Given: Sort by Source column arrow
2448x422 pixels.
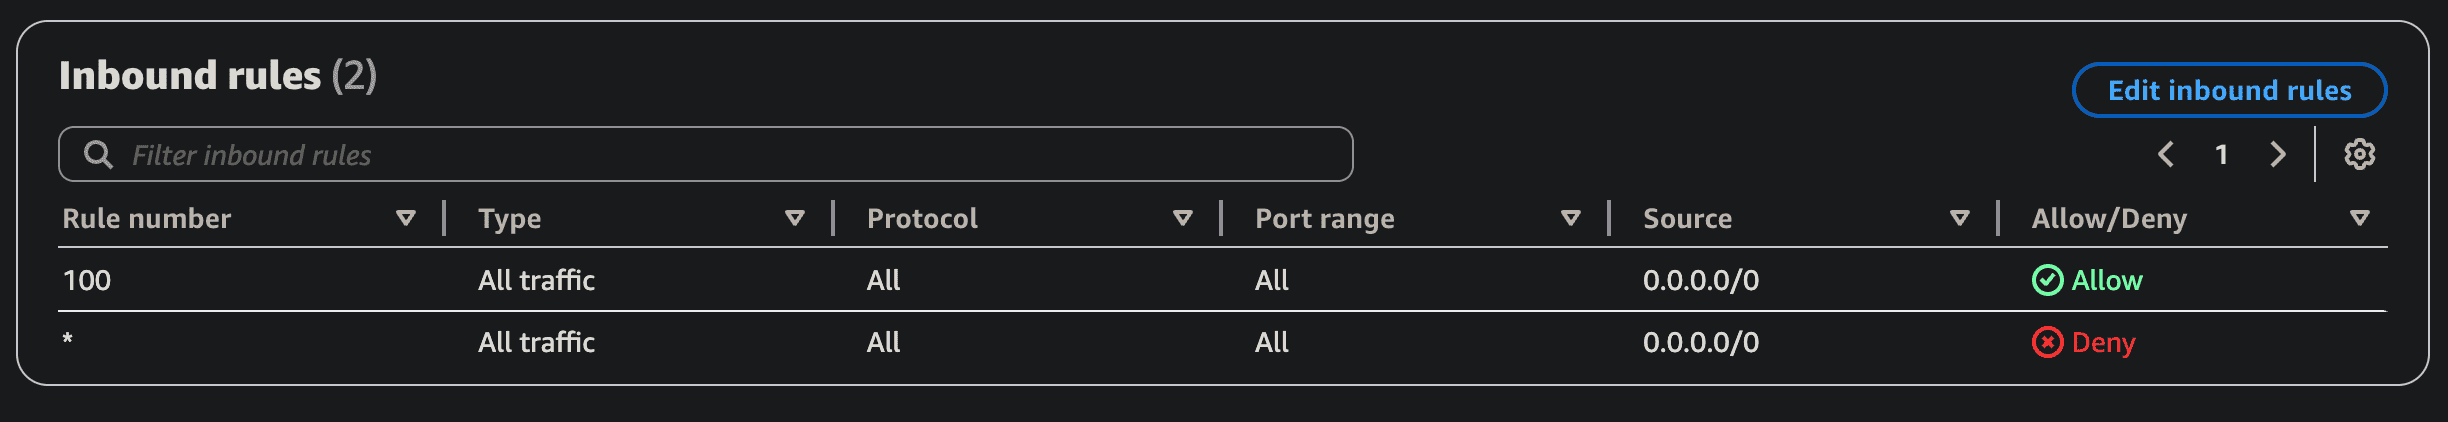Looking at the screenshot, I should point(1960,218).
